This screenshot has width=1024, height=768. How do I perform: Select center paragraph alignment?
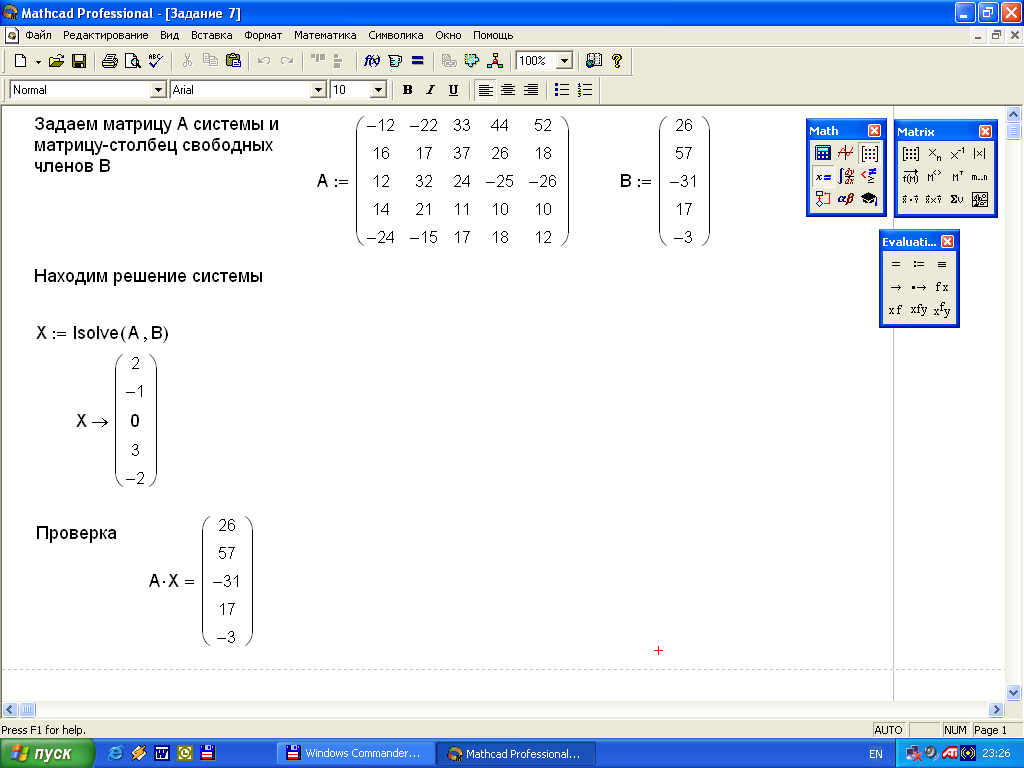(x=507, y=90)
